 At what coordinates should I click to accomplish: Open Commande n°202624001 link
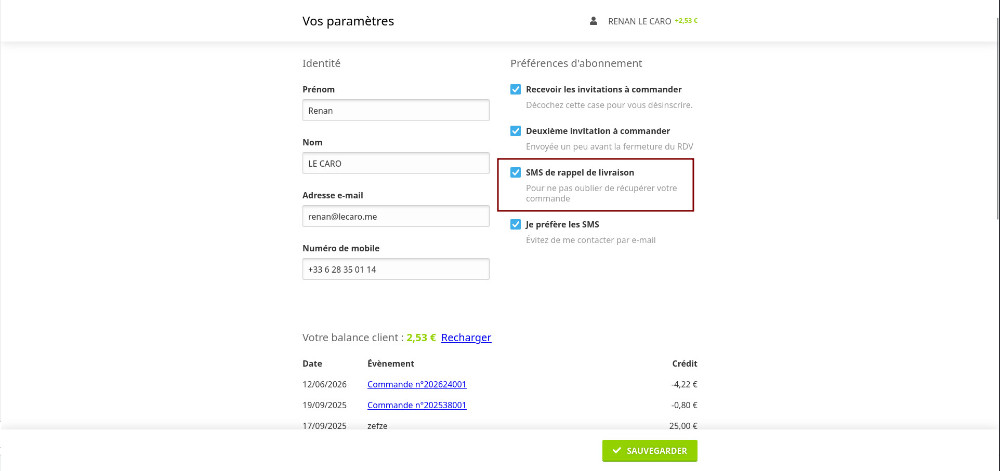pos(417,384)
